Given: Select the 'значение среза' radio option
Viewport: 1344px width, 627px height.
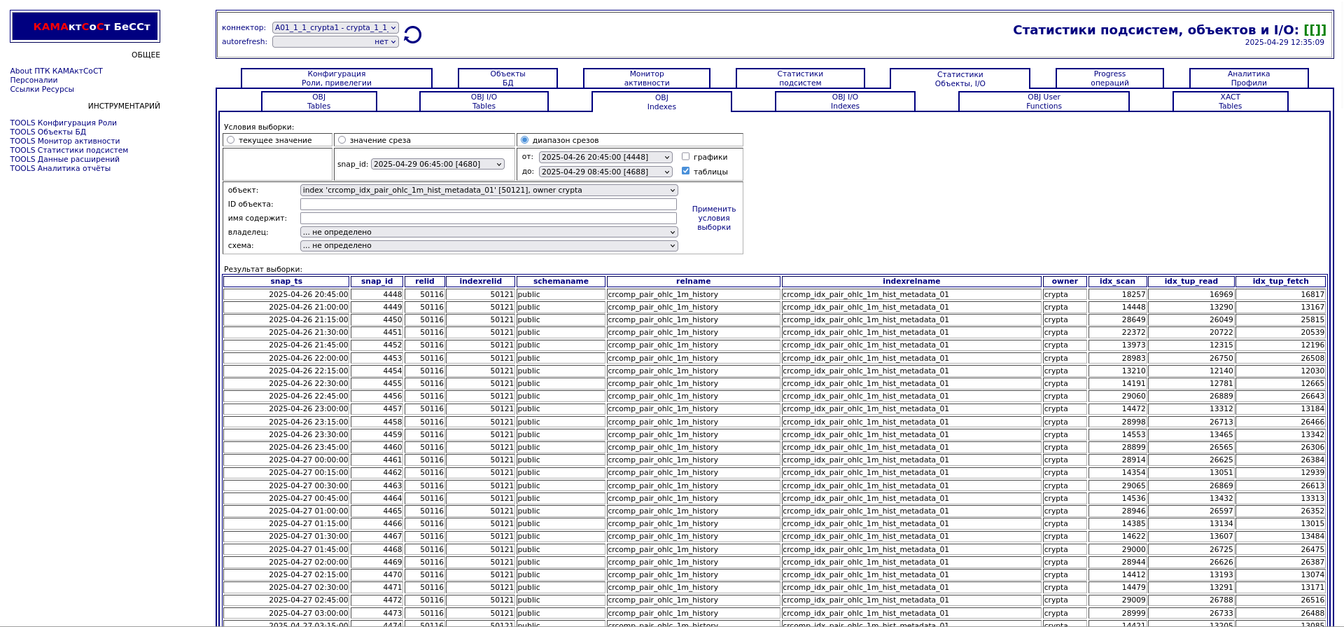Looking at the screenshot, I should click(342, 140).
